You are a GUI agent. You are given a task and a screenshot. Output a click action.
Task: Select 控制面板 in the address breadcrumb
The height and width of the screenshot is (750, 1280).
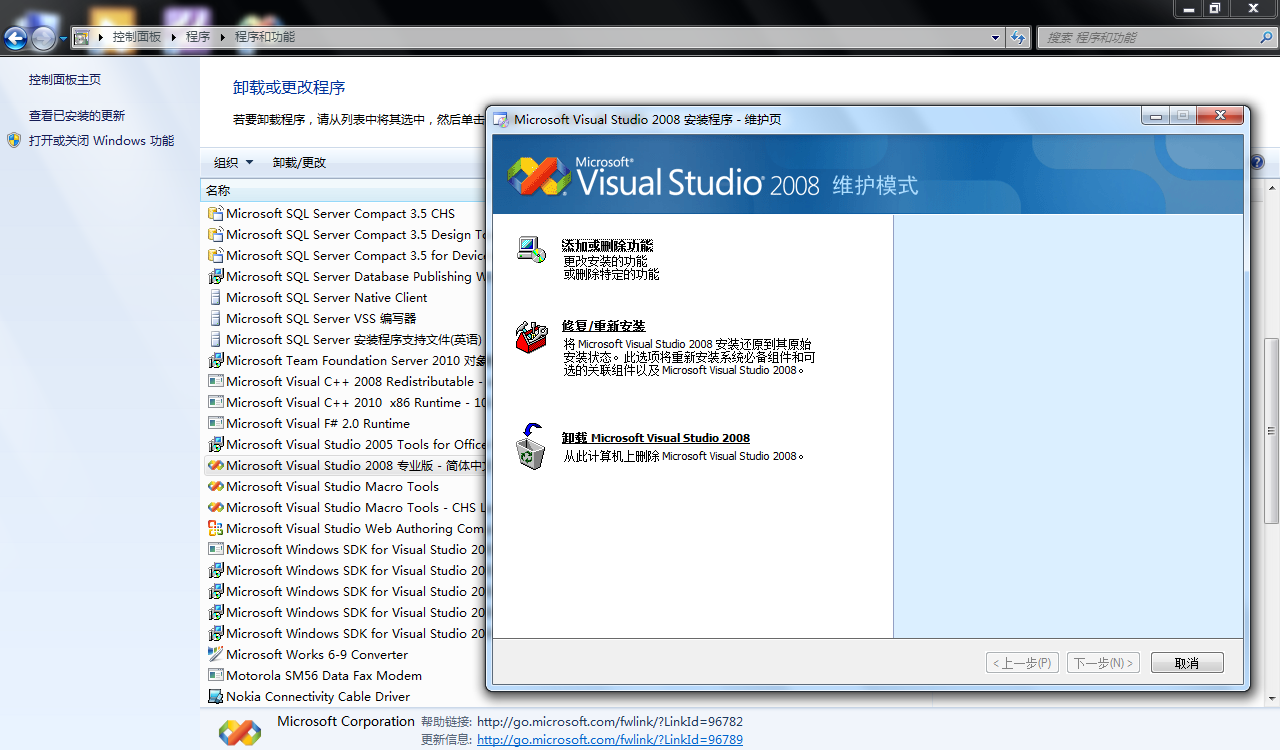click(x=136, y=37)
